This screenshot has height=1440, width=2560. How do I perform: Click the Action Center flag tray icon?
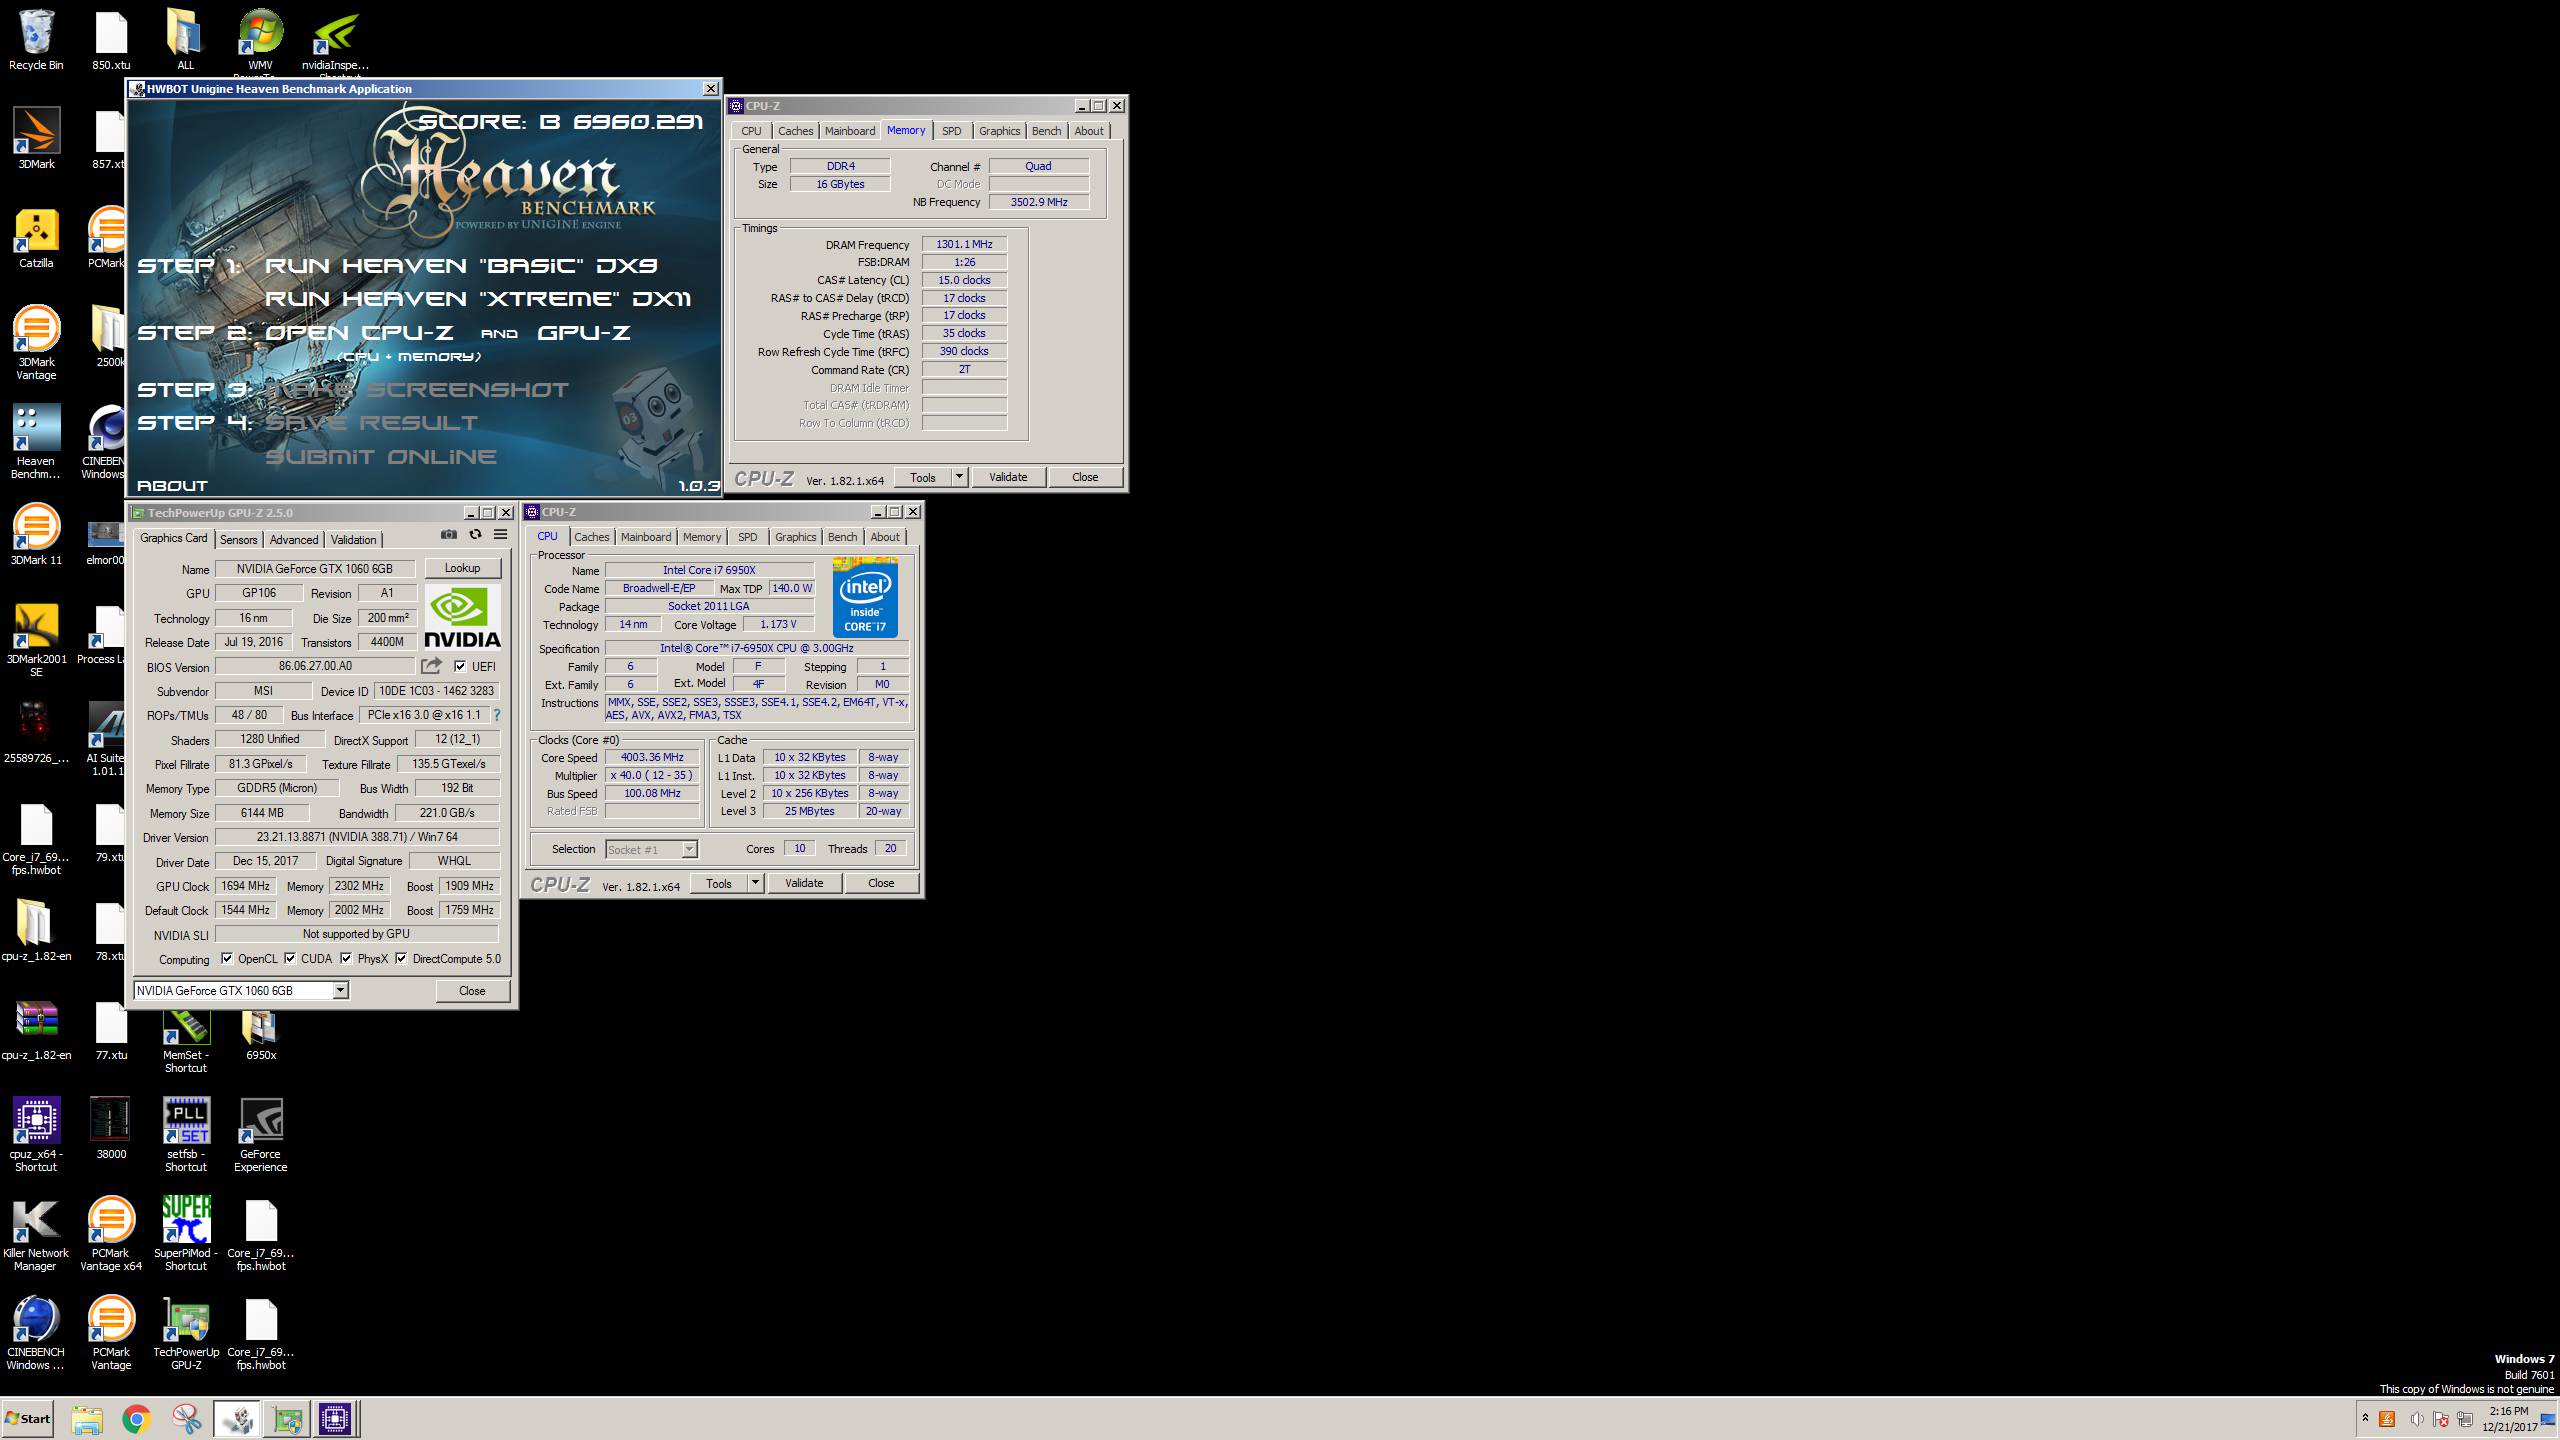pyautogui.click(x=2440, y=1419)
